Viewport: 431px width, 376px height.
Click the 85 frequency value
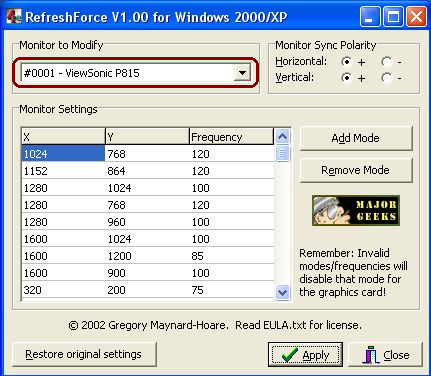pos(197,256)
